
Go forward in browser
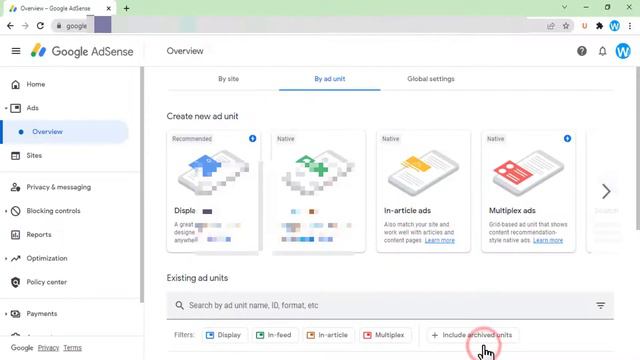(25, 26)
